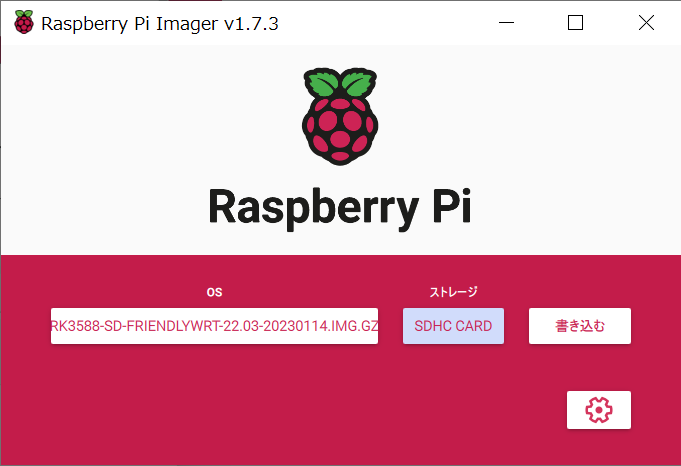Click the "Raspberry Pi Imager v1.7.3" title text
This screenshot has height=466, width=681.
(159, 23)
